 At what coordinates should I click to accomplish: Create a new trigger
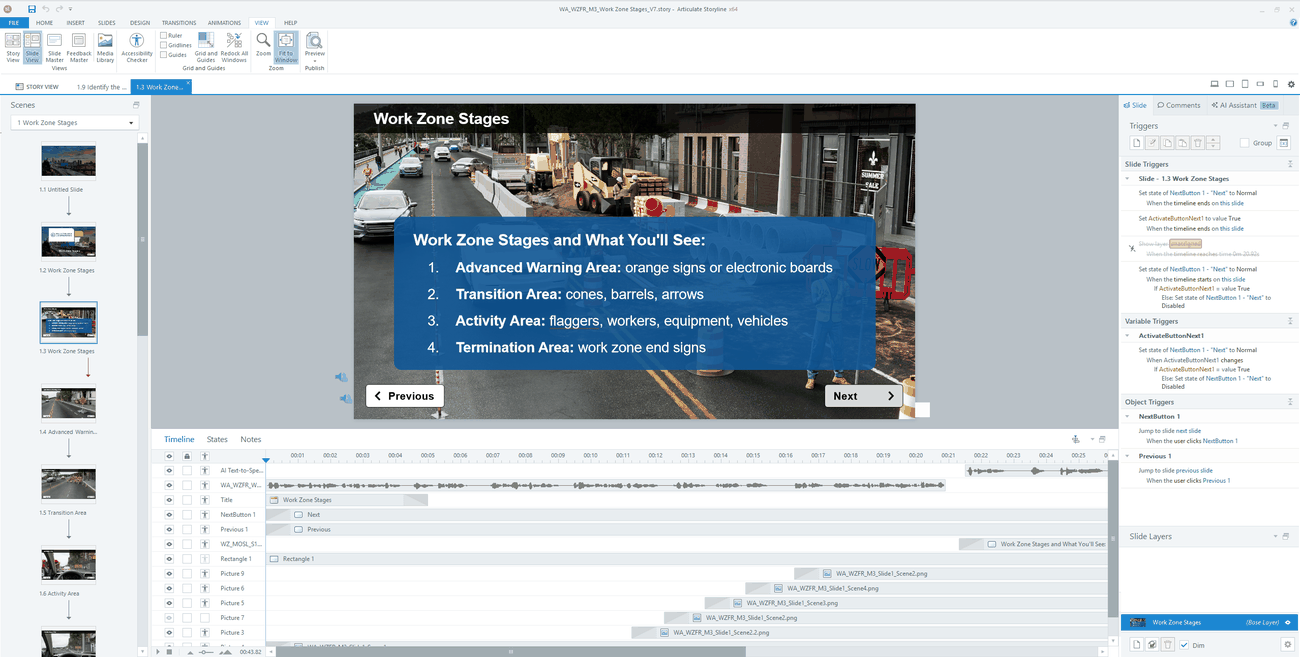(x=1136, y=143)
